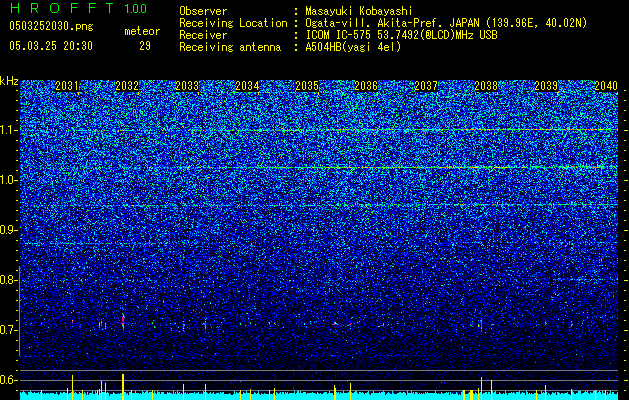The width and height of the screenshot is (629, 400).
Task: Select the version number 1.0.0
Action: click(136, 9)
